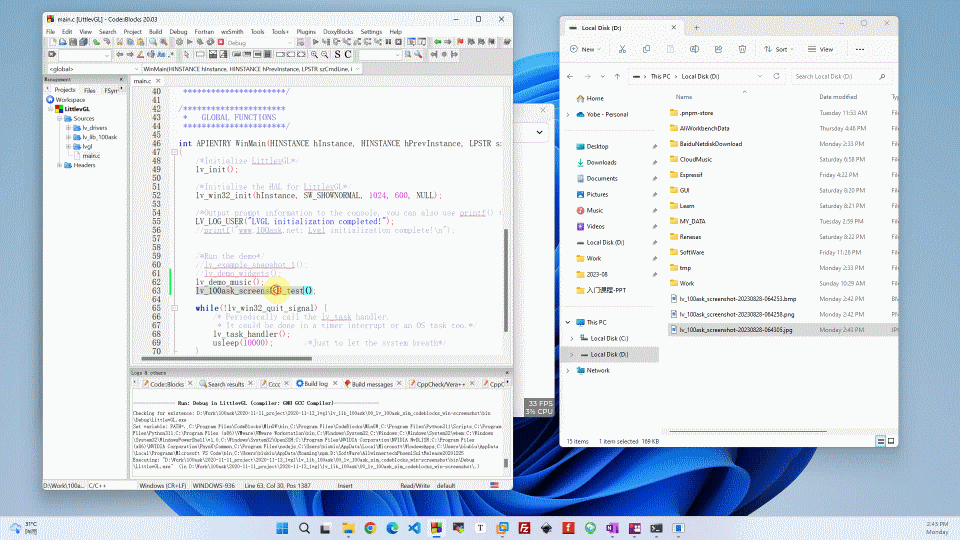Click the Delete trash icon in File Explorer

point(742,49)
